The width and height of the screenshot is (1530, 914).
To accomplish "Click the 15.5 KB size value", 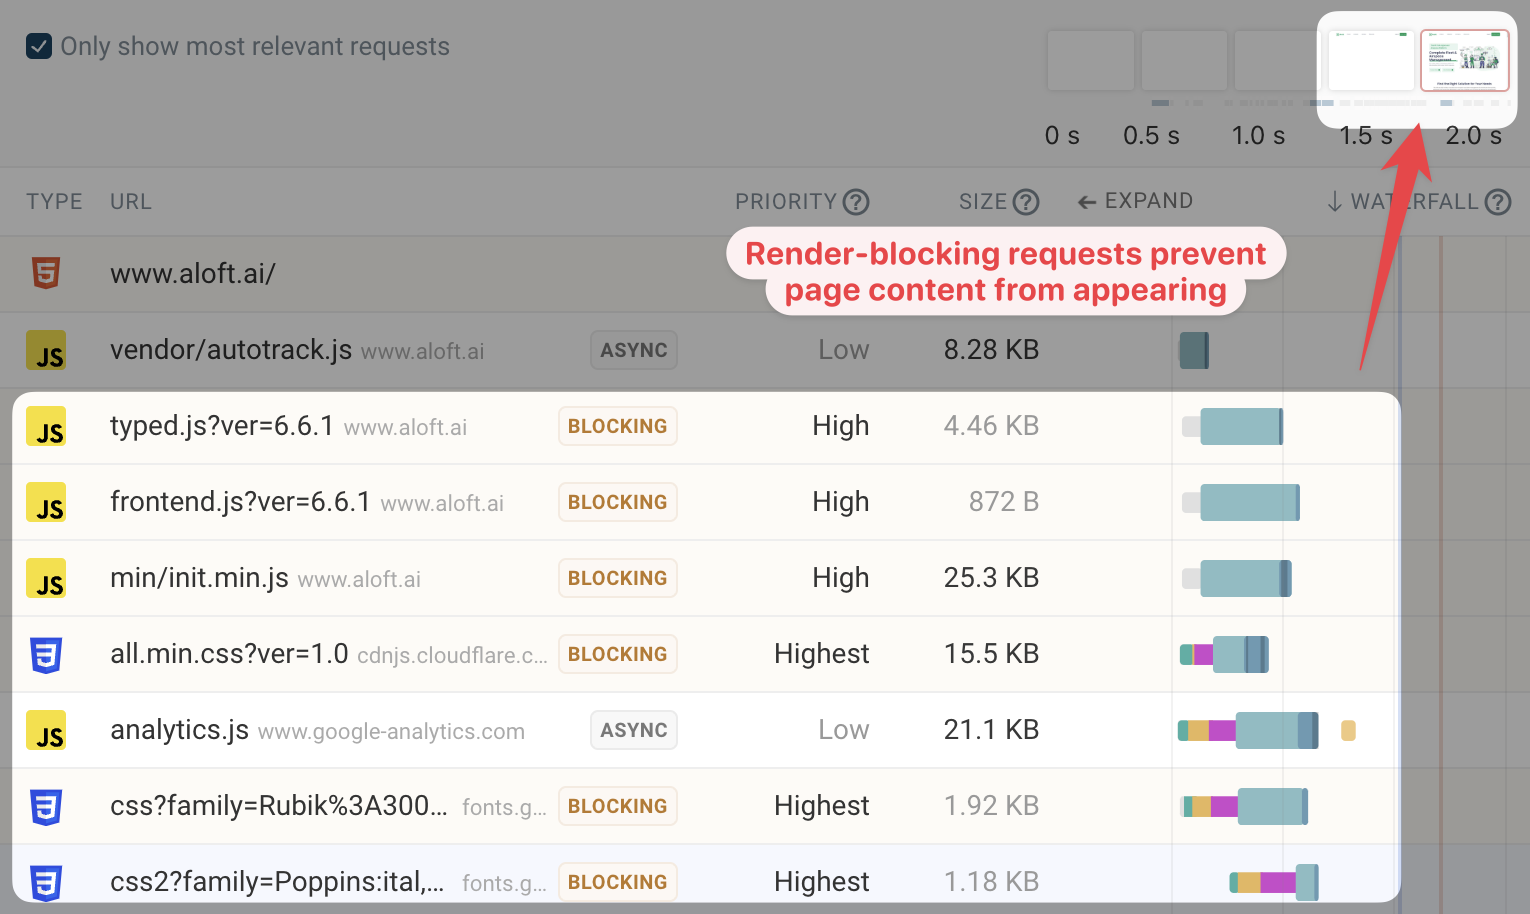I will click(991, 654).
